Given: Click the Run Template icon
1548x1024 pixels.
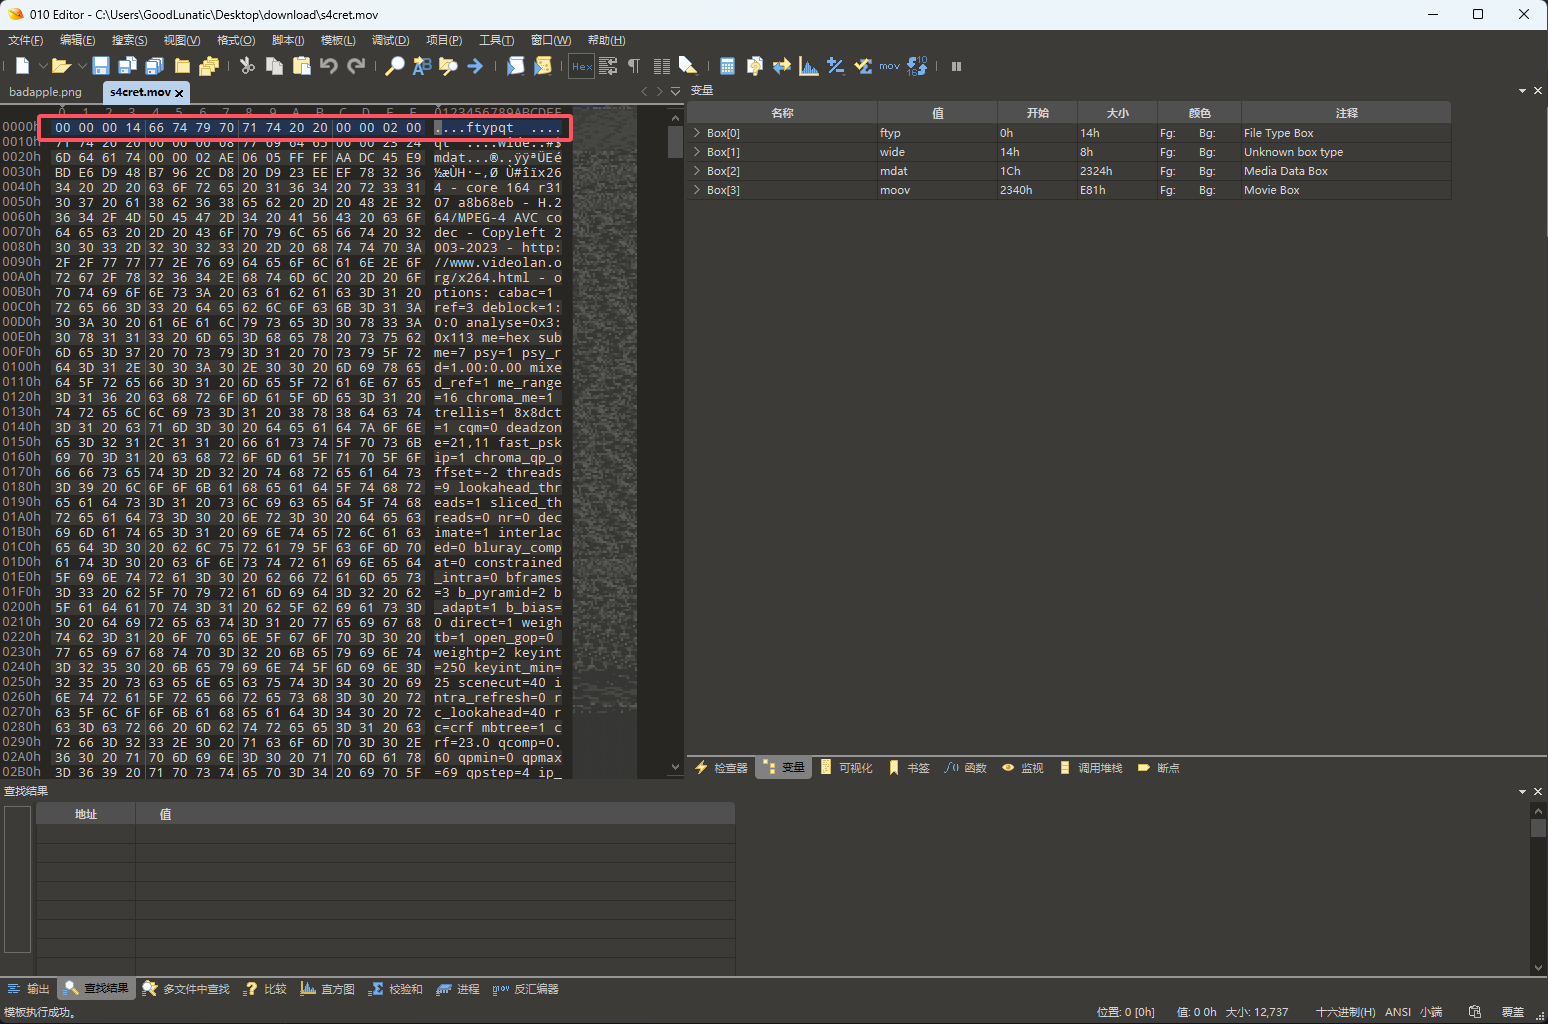Looking at the screenshot, I should click(x=543, y=66).
